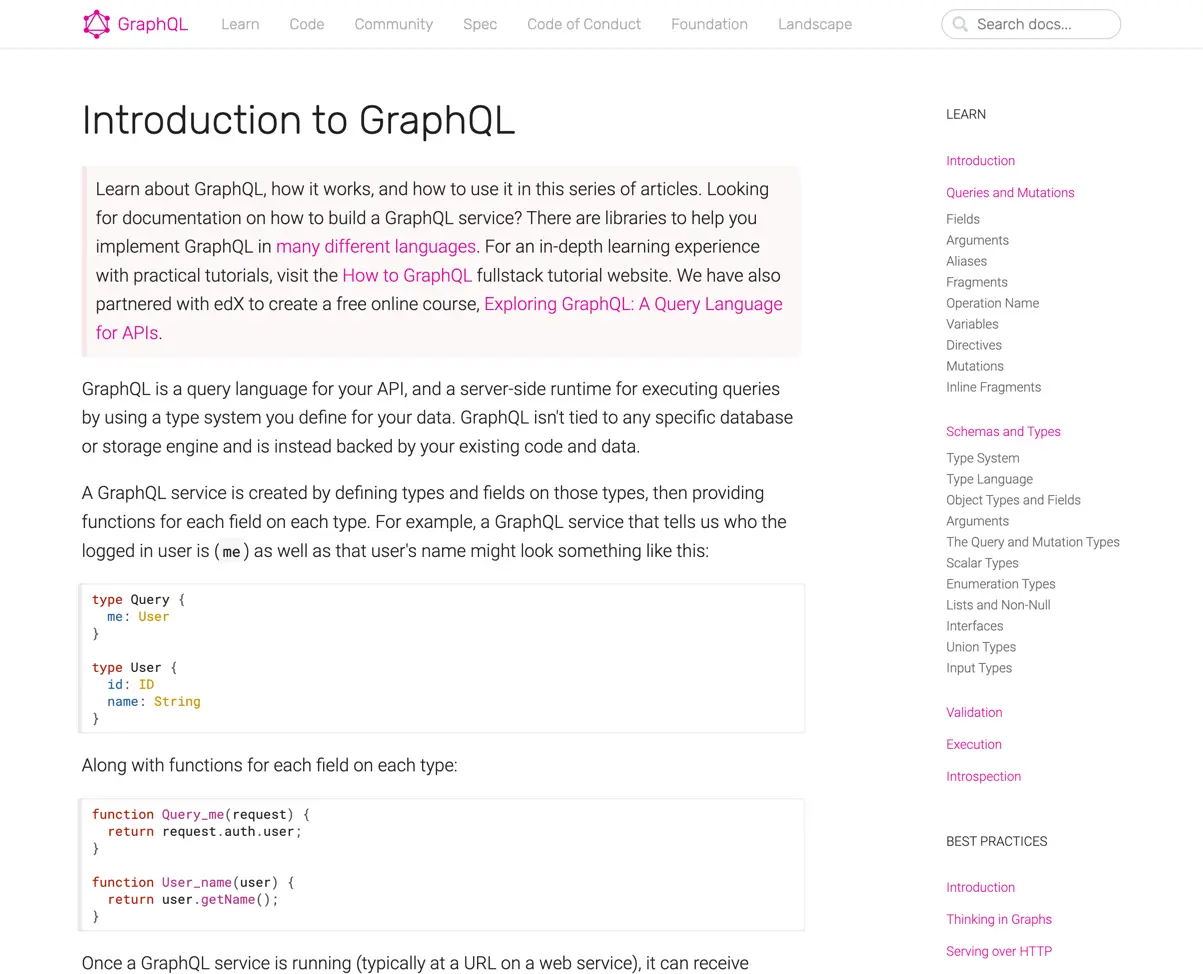
Task: Open the How to GraphQL tutorial link
Action: click(406, 275)
